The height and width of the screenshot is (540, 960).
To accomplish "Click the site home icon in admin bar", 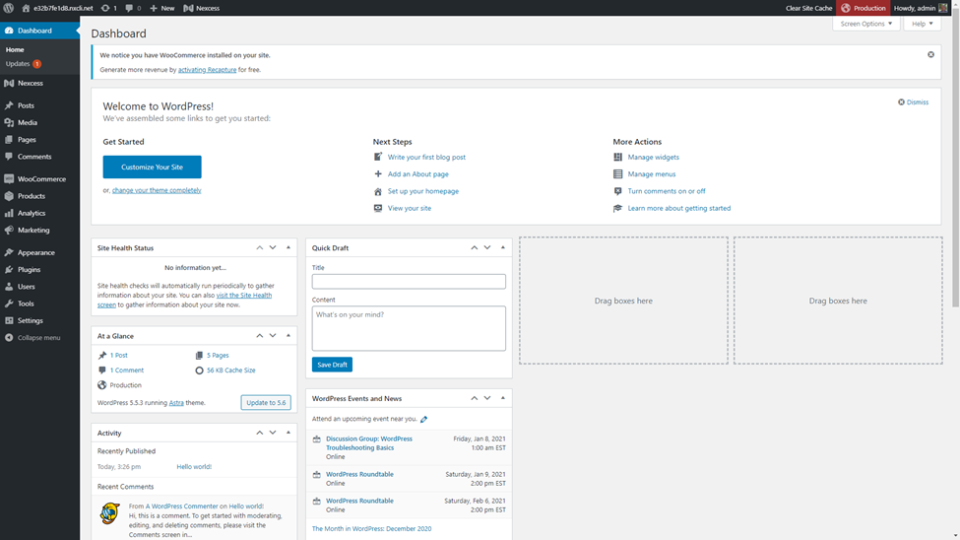I will 26,8.
